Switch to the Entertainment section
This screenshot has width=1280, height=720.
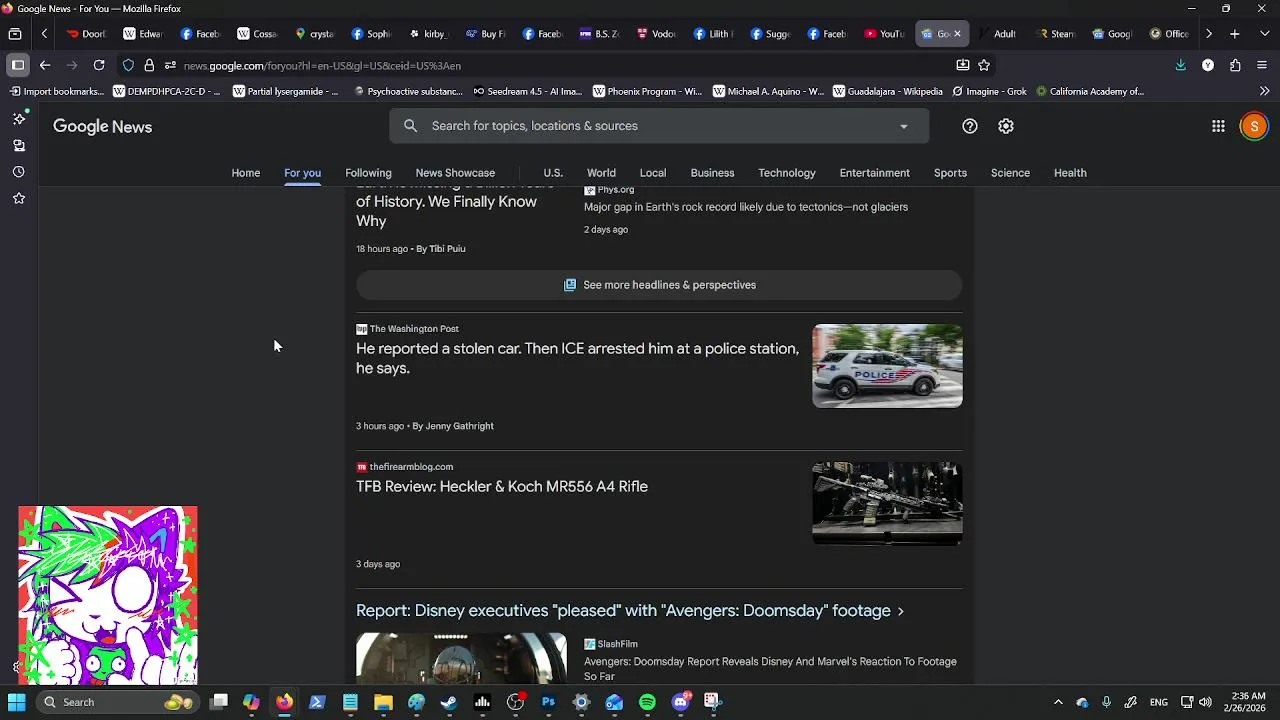875,173
